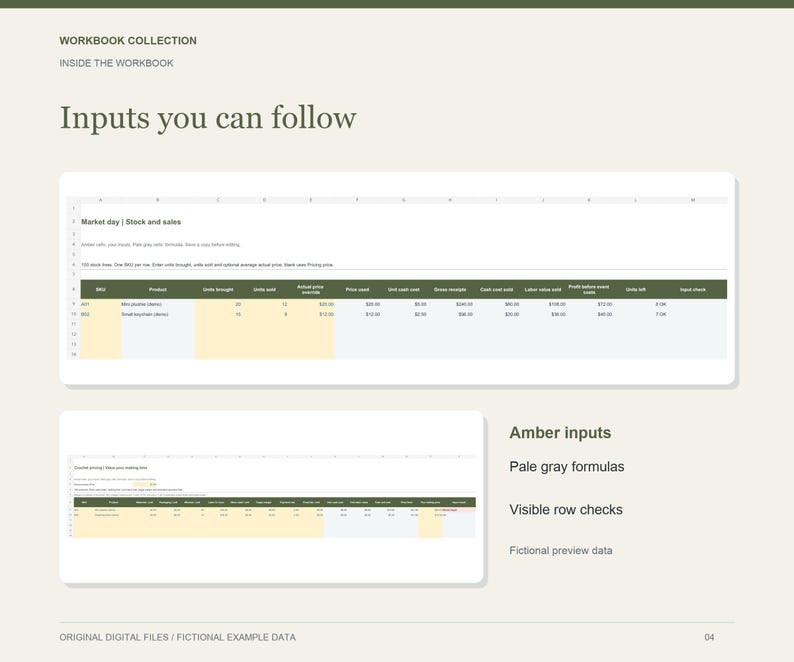Select the gross receipts '$240.00' cell
This screenshot has width=794, height=662.
coord(450,304)
